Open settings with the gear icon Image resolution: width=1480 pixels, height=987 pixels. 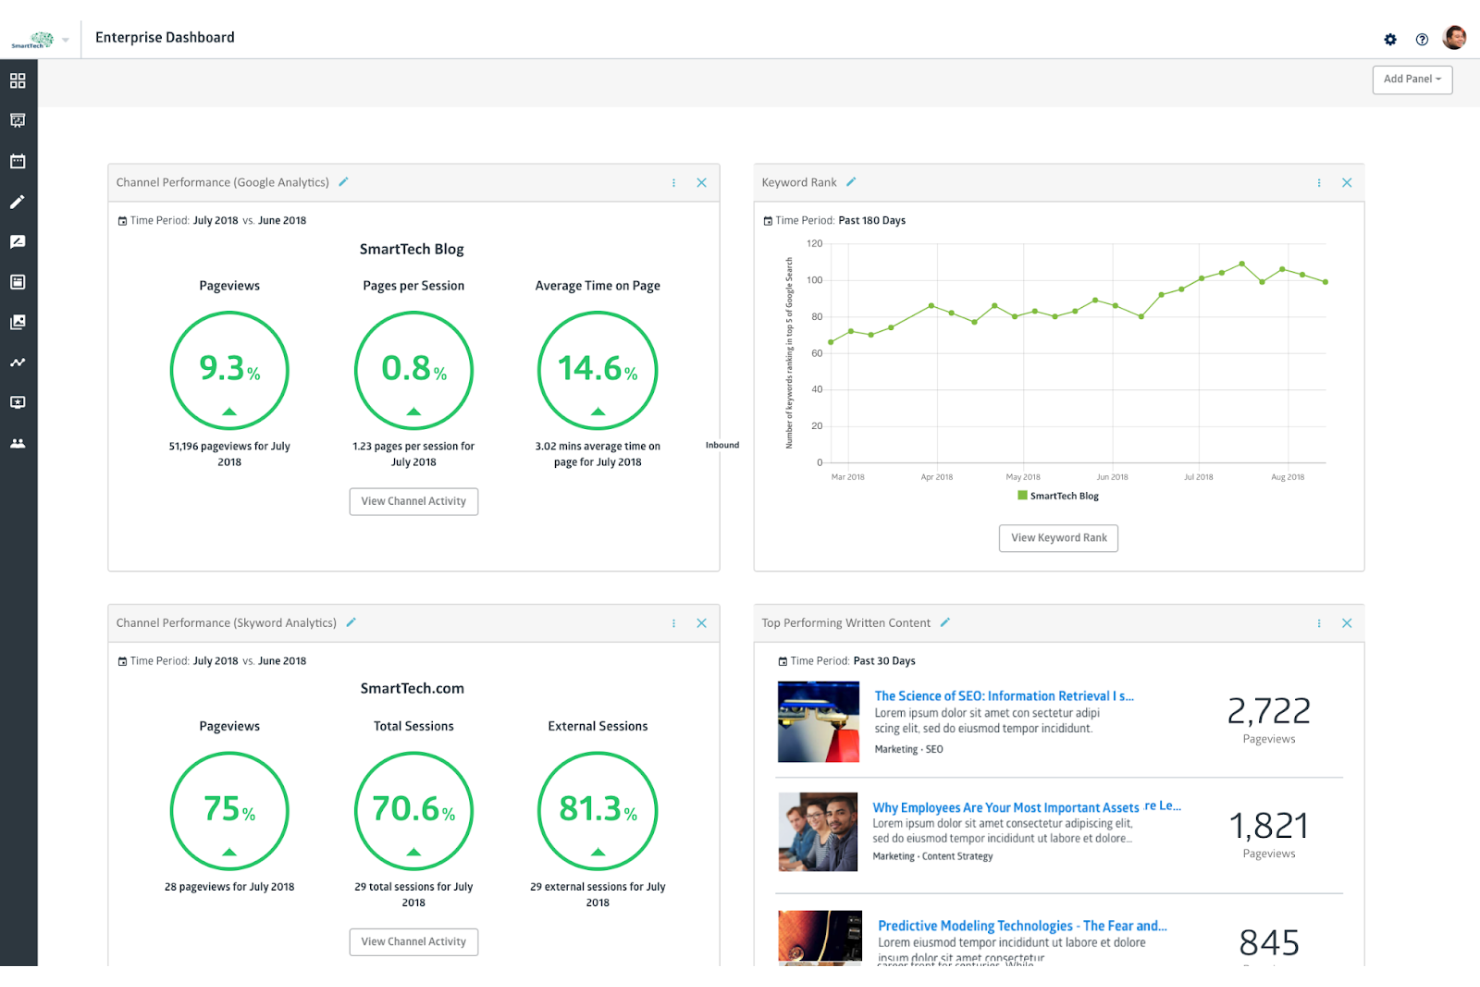(x=1390, y=40)
